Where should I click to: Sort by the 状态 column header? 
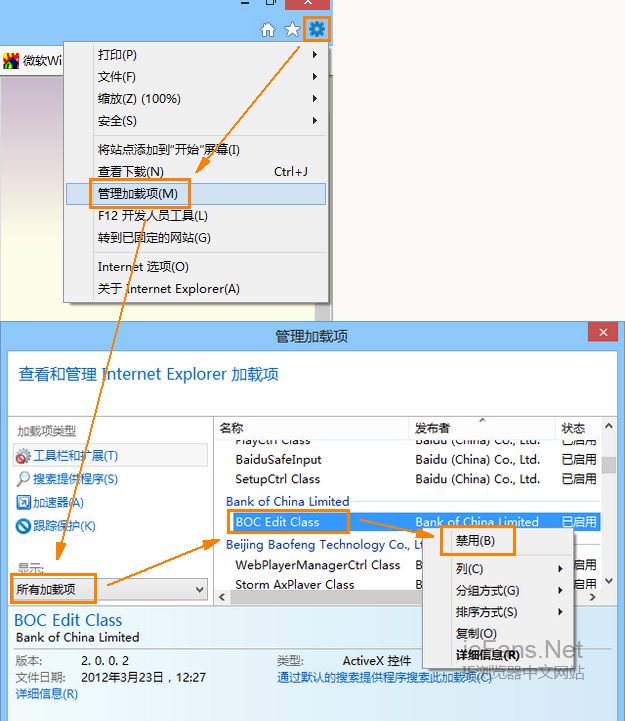578,429
